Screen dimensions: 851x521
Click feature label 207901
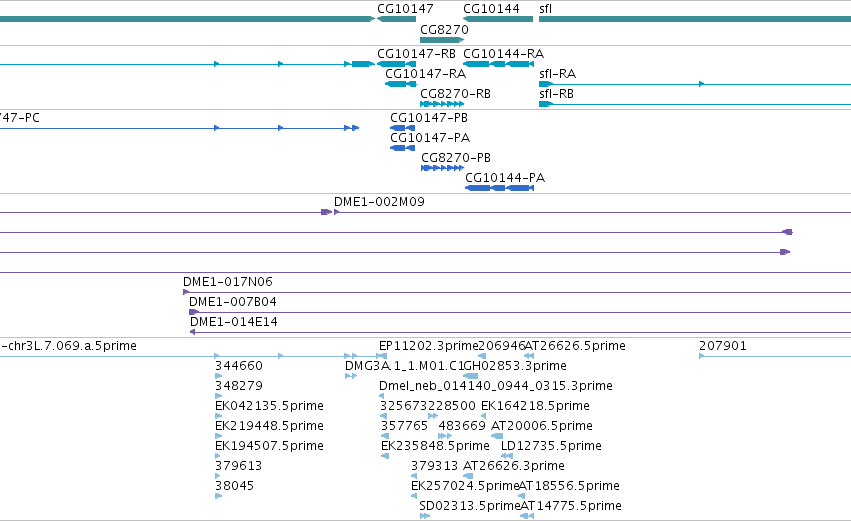[x=722, y=346]
